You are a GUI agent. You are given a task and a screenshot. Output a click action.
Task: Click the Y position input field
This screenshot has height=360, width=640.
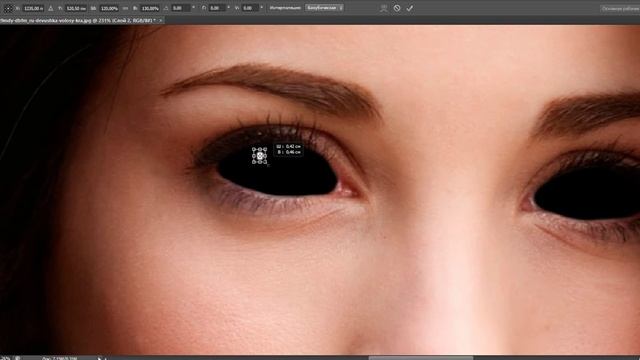click(x=76, y=8)
